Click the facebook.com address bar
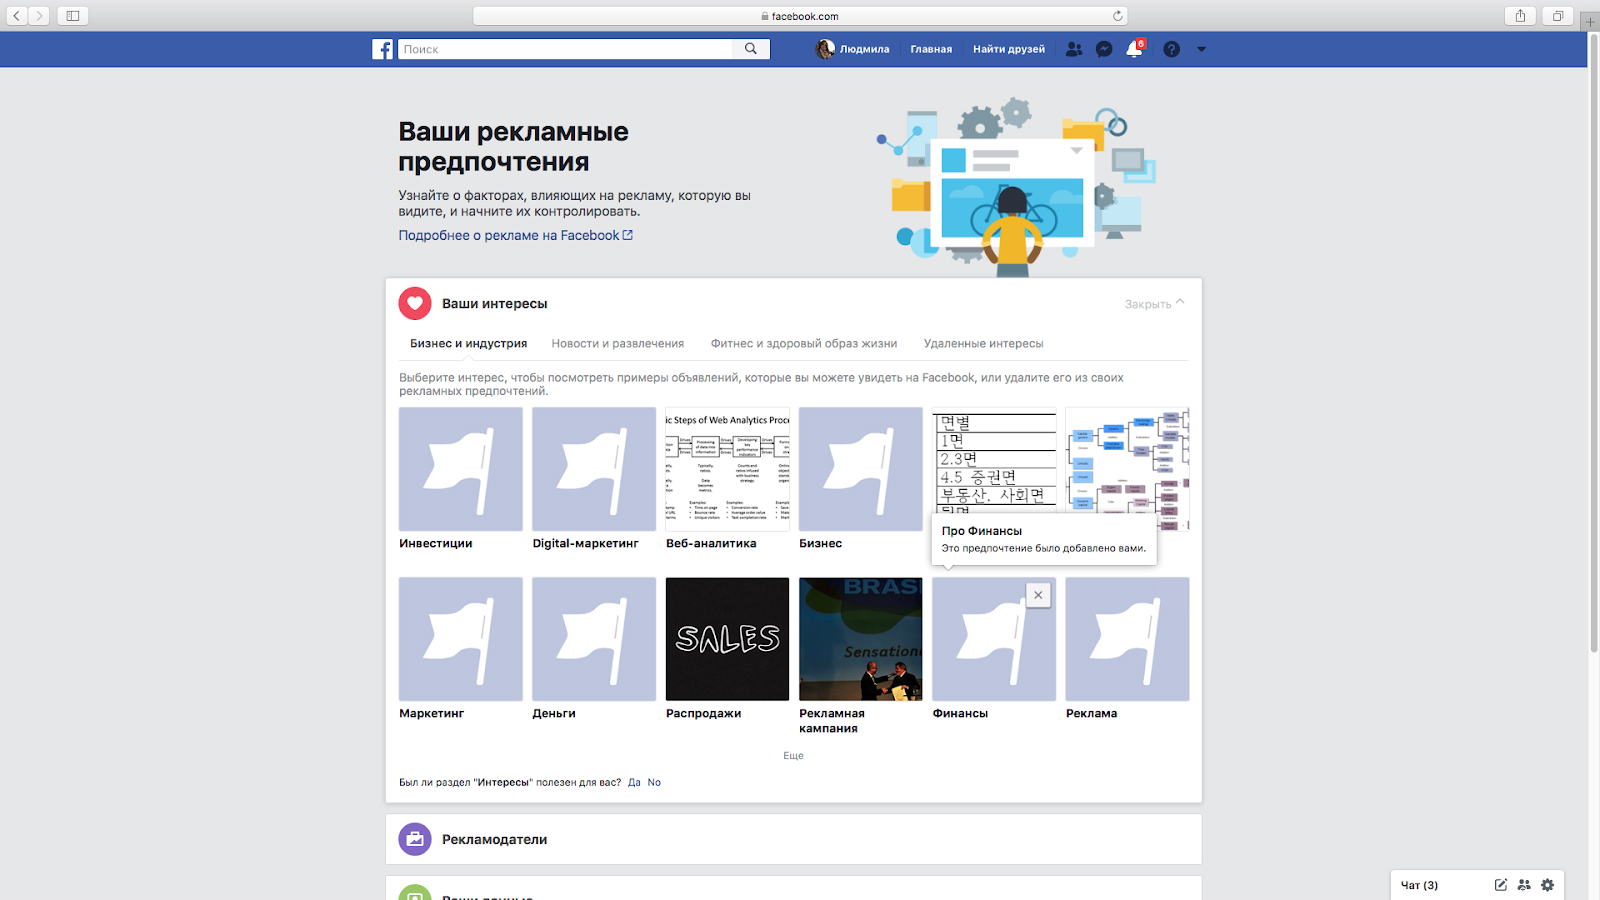This screenshot has width=1600, height=900. point(800,16)
